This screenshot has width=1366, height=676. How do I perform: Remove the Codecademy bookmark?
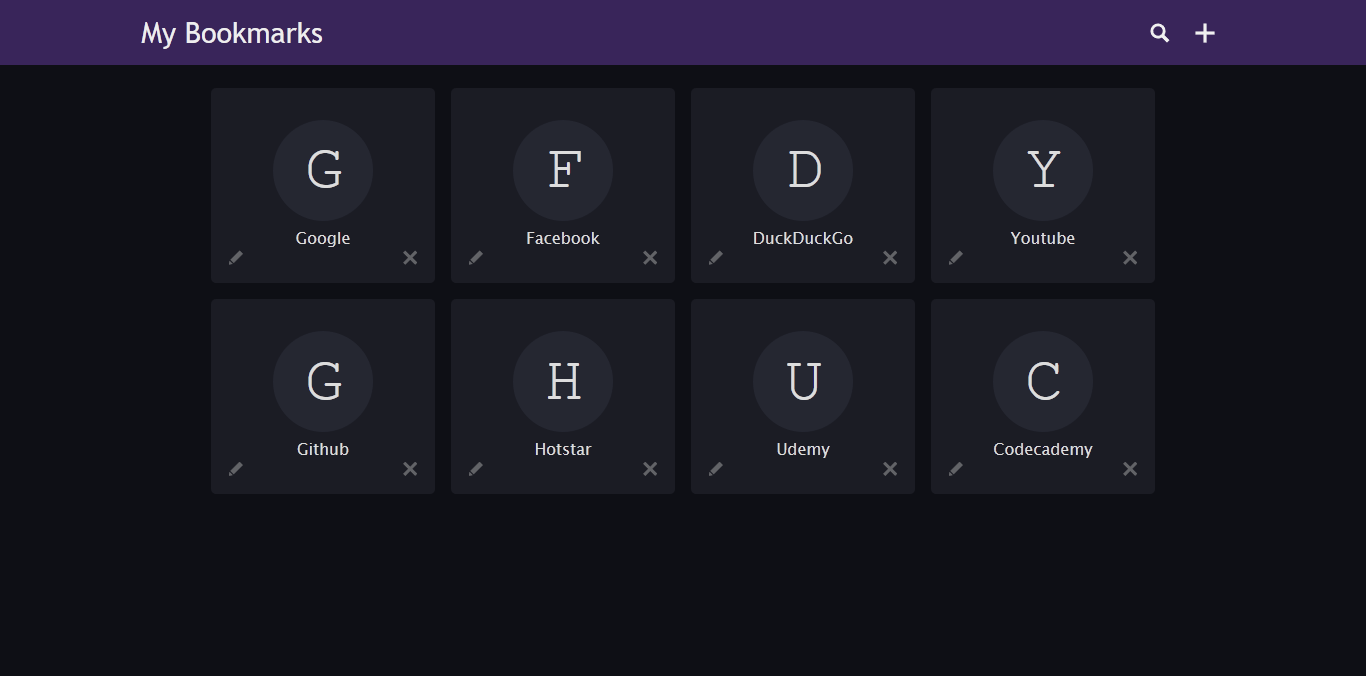coord(1130,469)
